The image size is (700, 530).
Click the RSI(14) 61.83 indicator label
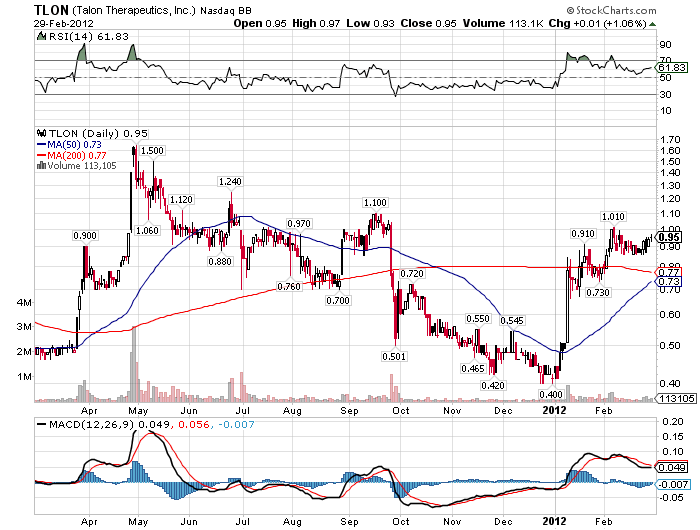(89, 37)
